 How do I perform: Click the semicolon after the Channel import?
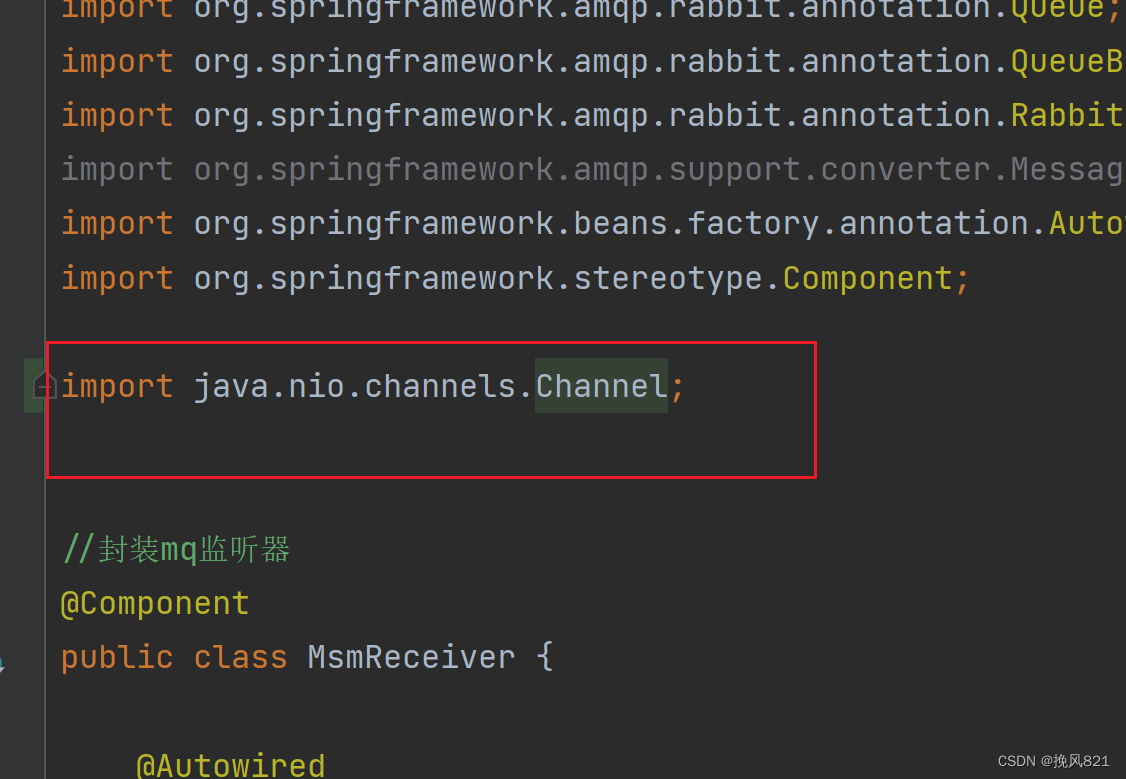[678, 386]
